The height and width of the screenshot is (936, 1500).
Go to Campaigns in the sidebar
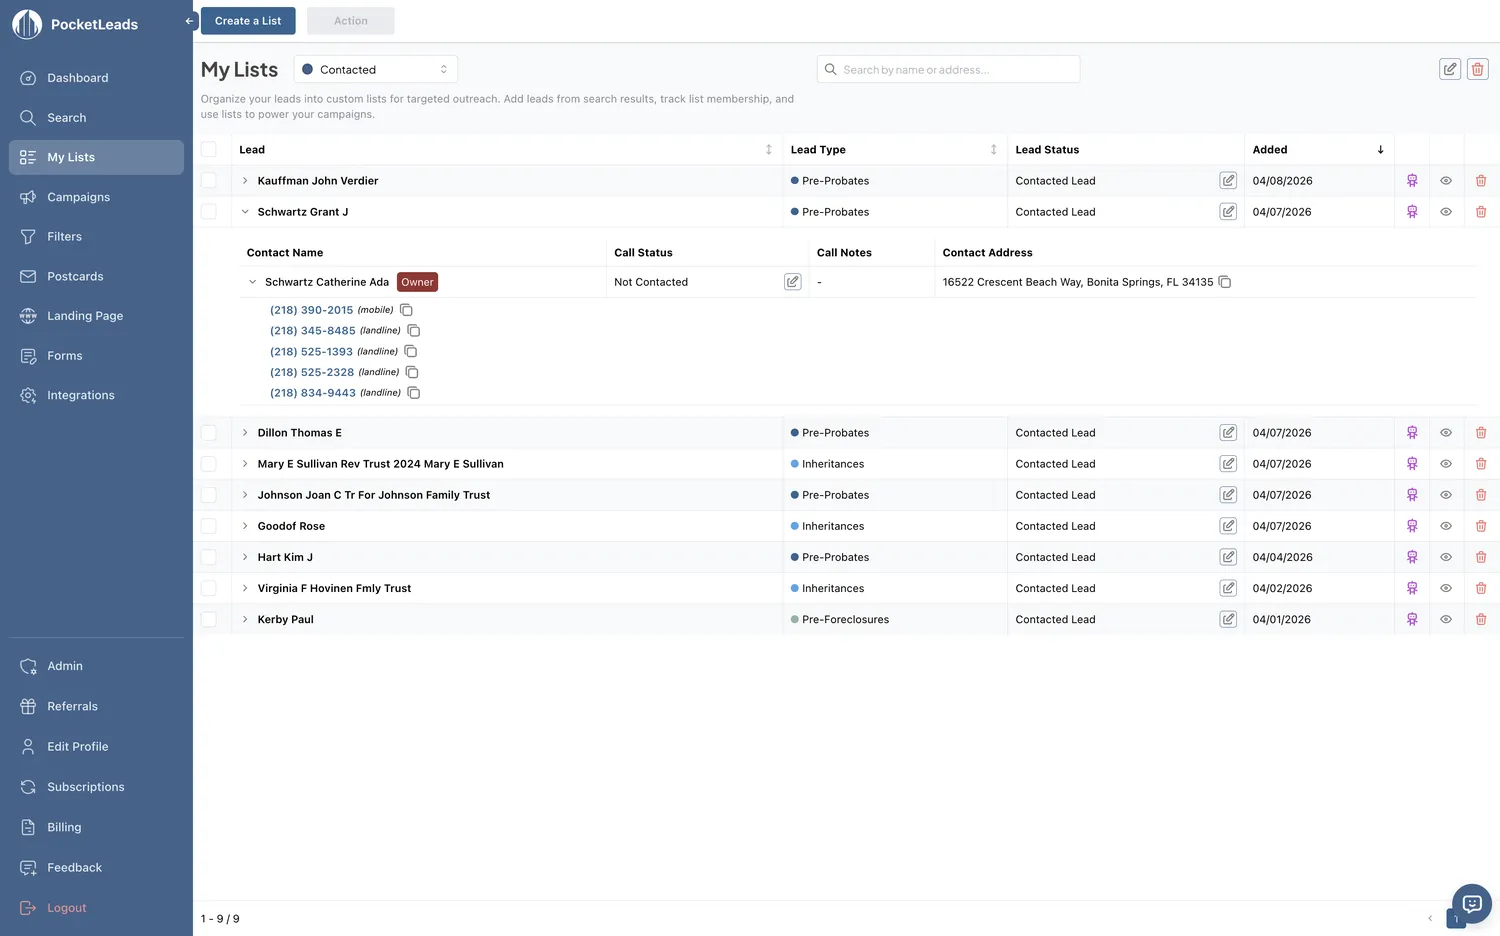(x=80, y=197)
